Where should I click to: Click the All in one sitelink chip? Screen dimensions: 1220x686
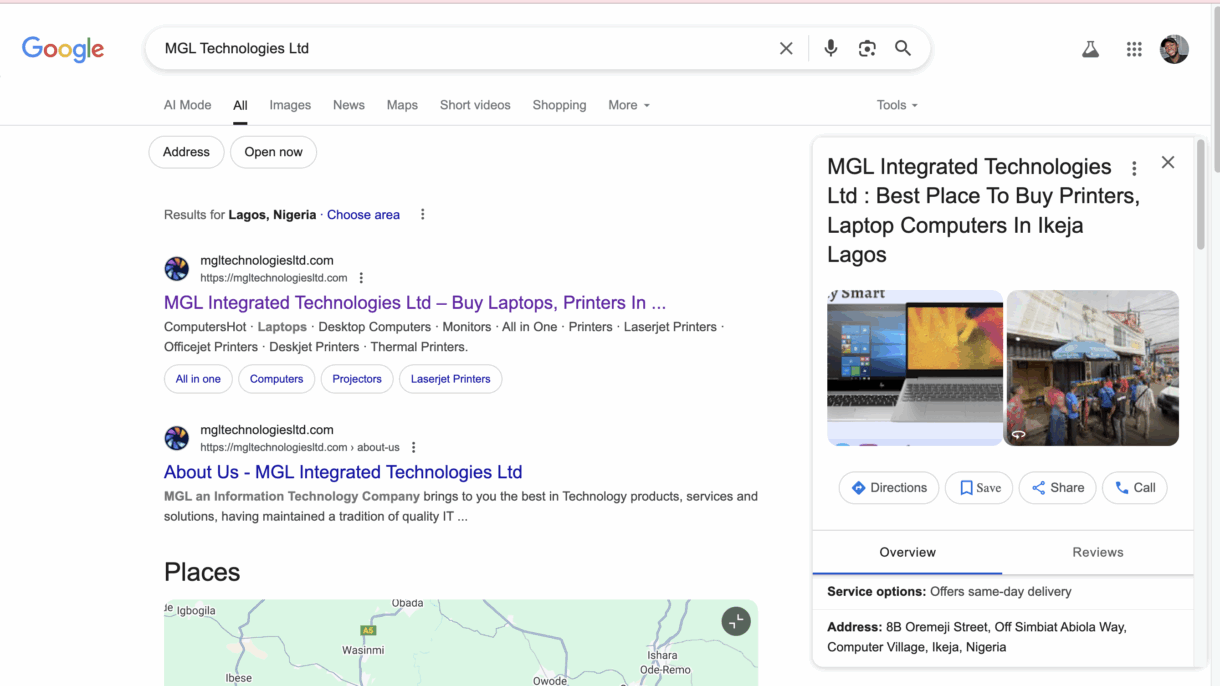198,379
